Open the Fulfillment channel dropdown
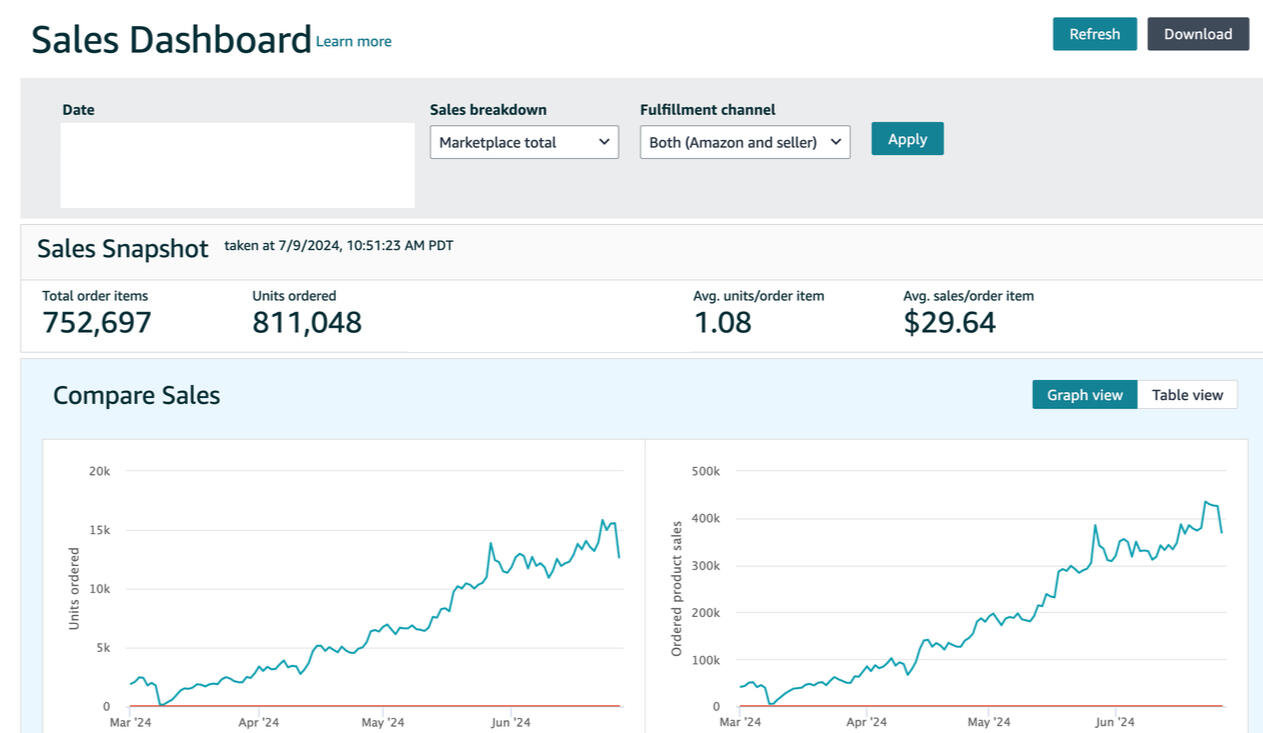This screenshot has width=1263, height=733. pos(744,142)
